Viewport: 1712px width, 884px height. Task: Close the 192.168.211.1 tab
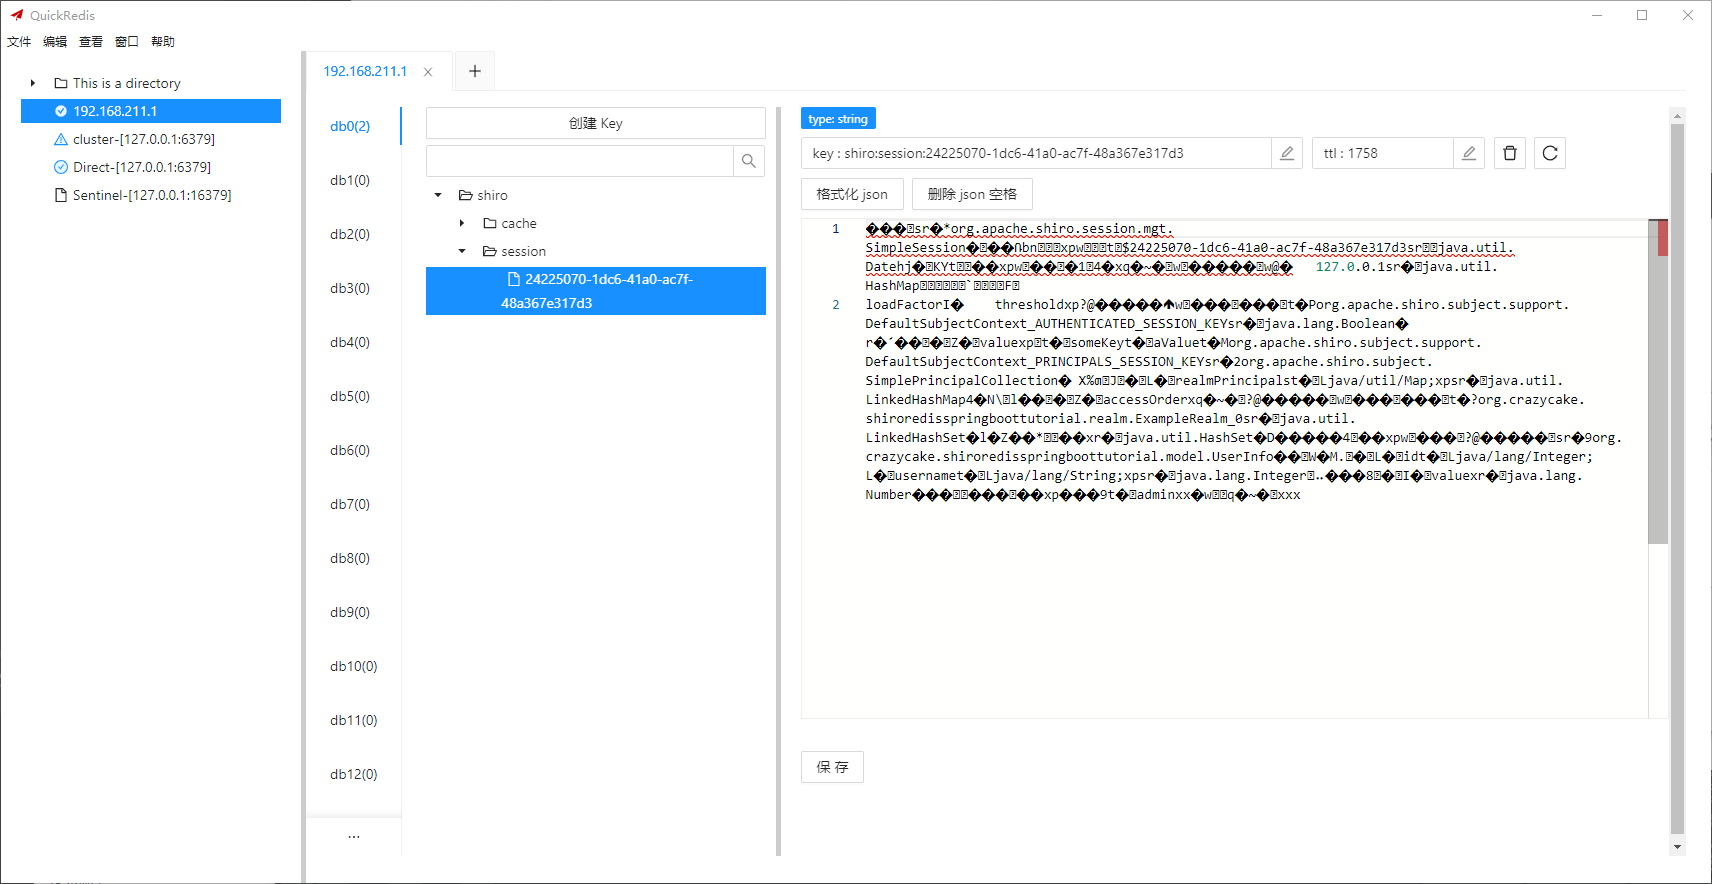428,72
